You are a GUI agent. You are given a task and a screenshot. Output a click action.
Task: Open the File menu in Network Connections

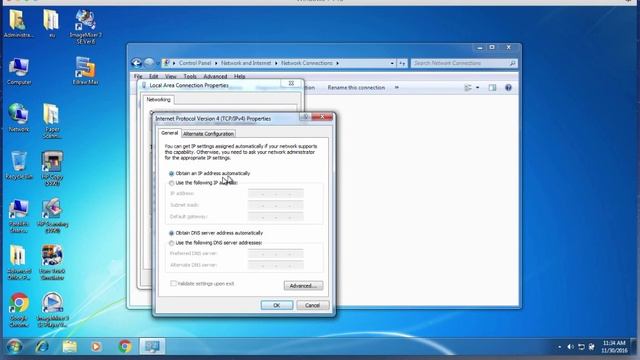click(138, 76)
